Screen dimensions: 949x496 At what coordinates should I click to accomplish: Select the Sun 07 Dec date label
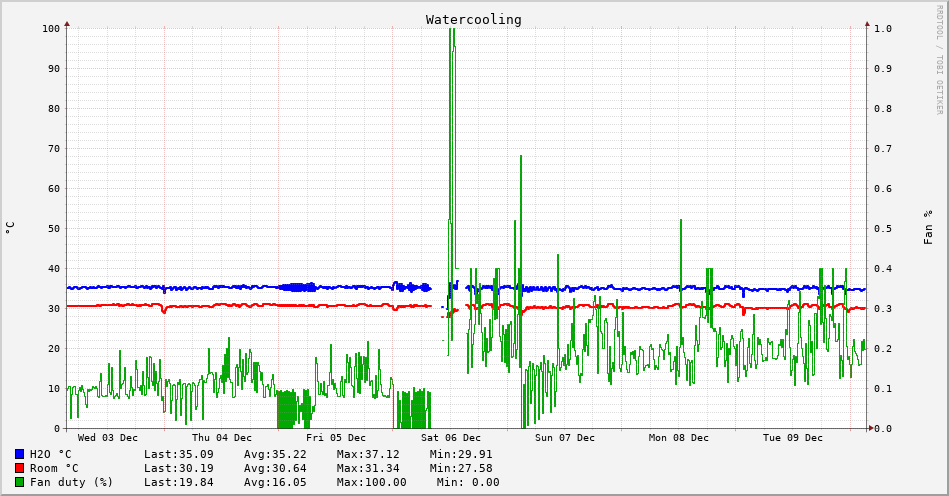pos(565,438)
